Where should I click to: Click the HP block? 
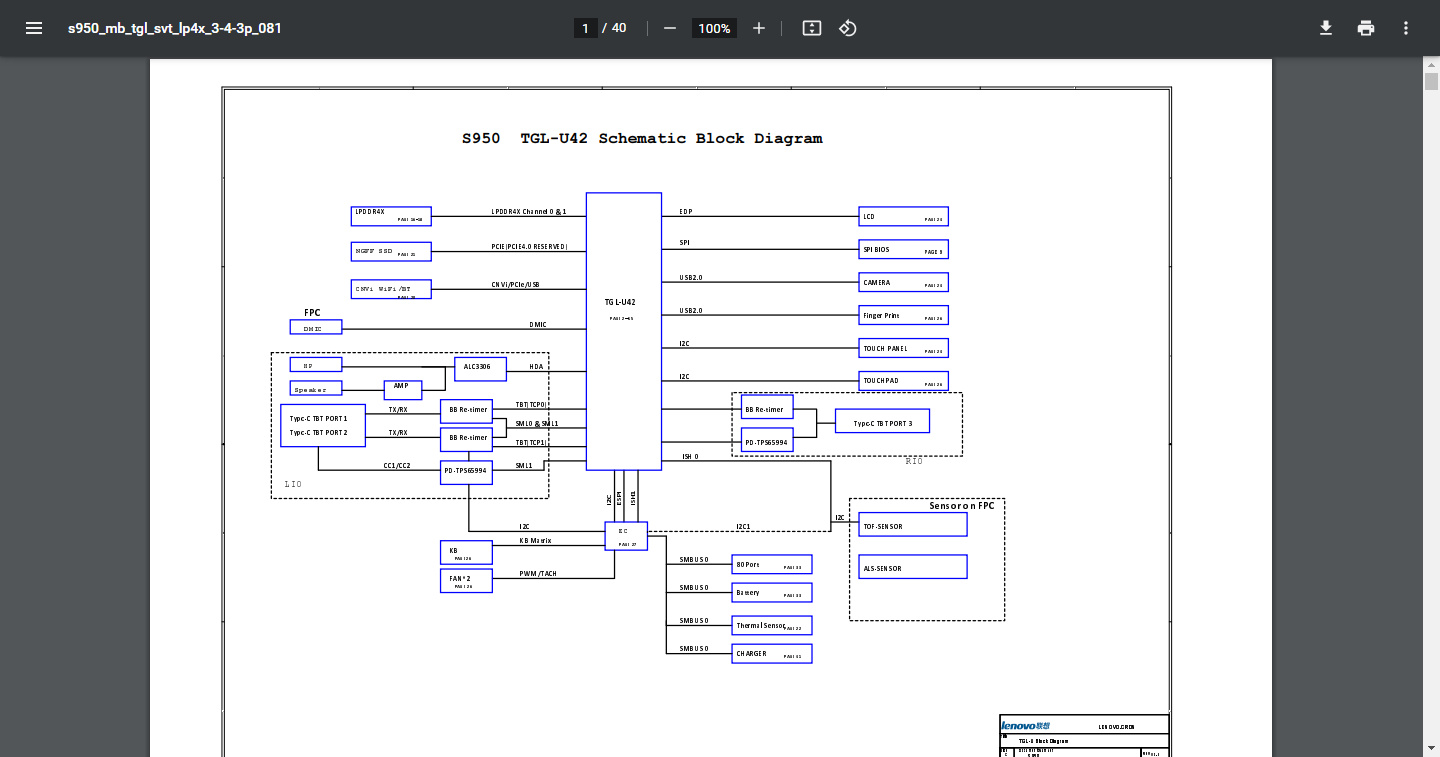316,365
